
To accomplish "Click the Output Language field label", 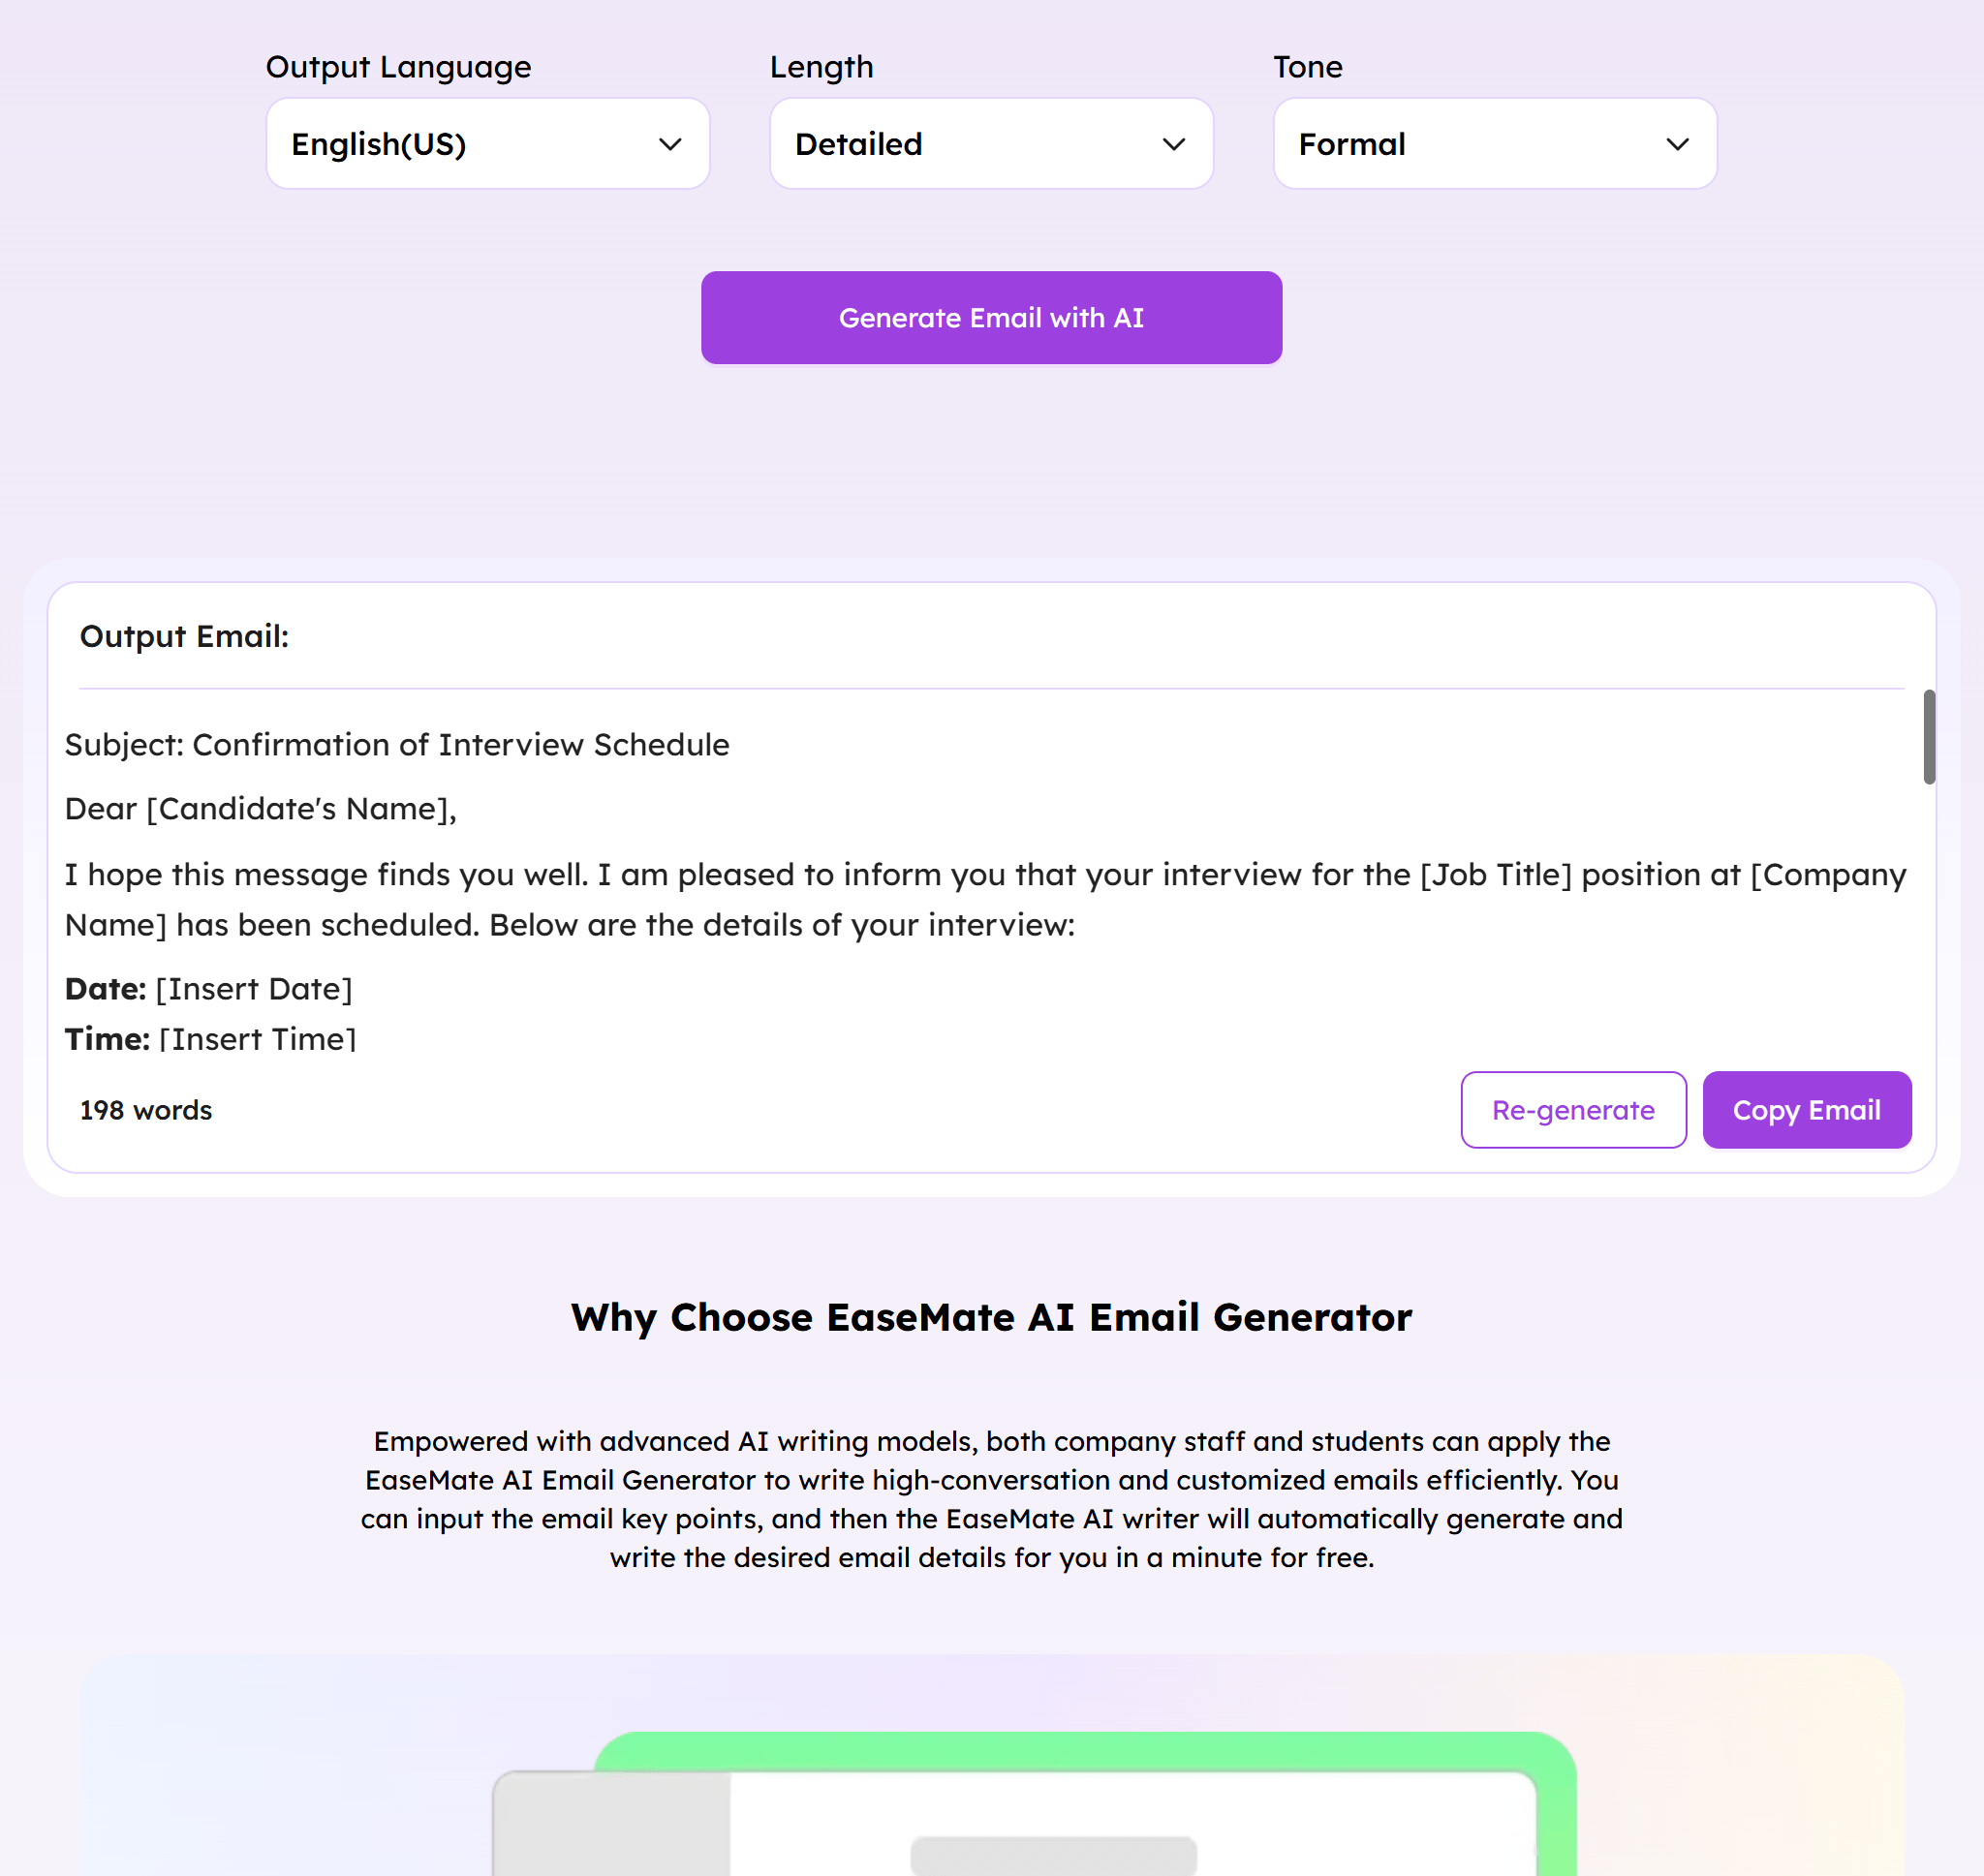I will (398, 67).
